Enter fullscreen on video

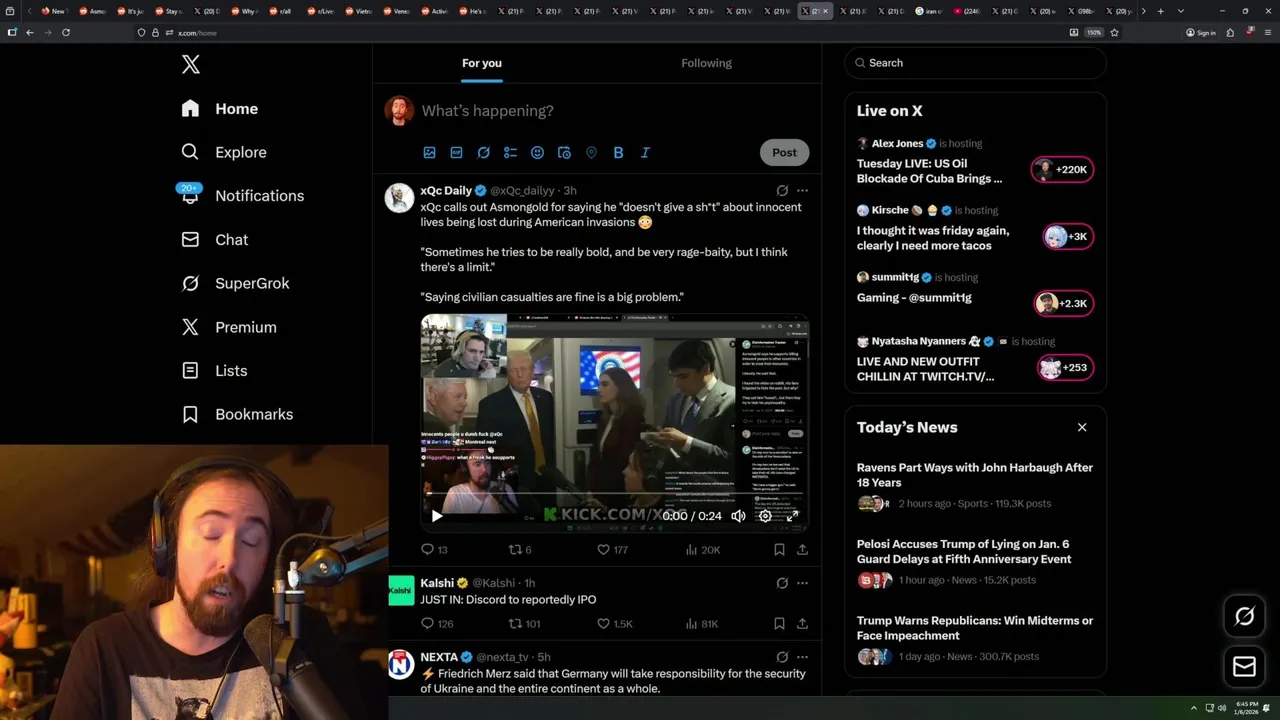coord(792,516)
